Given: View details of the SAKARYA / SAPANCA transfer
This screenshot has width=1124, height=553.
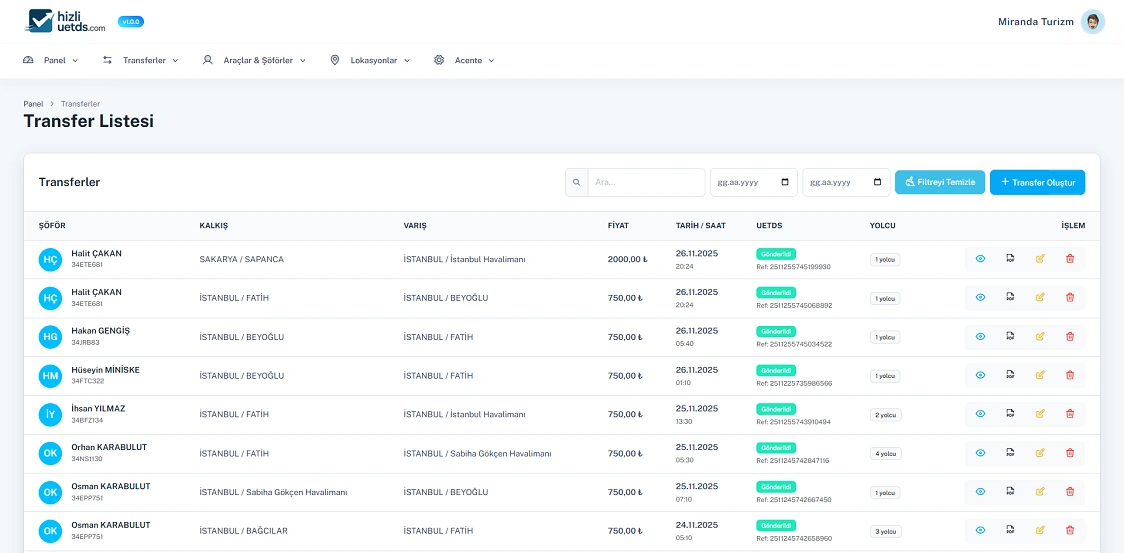Looking at the screenshot, I should (980, 259).
